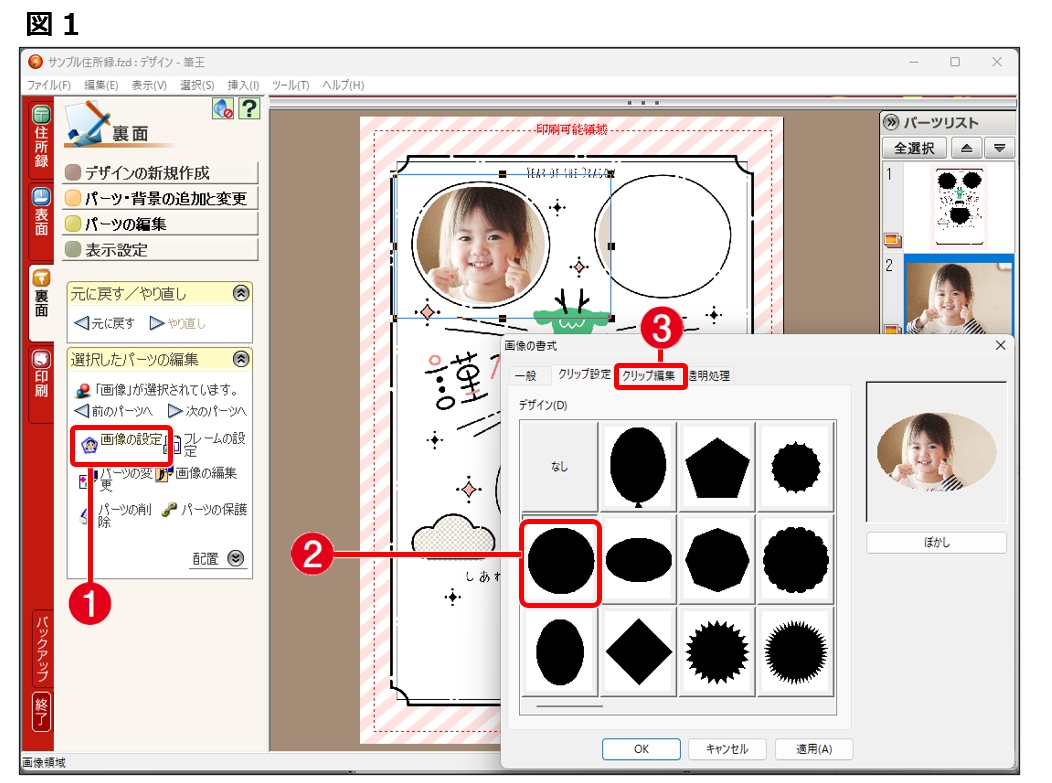Select the circle clip shape

tap(560, 562)
